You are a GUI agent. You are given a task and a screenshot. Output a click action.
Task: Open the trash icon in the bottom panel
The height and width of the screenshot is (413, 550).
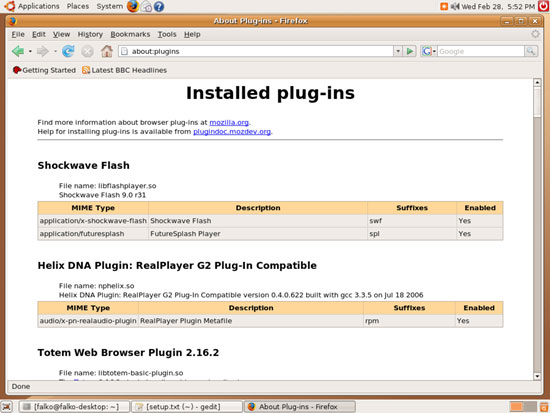pyautogui.click(x=544, y=407)
